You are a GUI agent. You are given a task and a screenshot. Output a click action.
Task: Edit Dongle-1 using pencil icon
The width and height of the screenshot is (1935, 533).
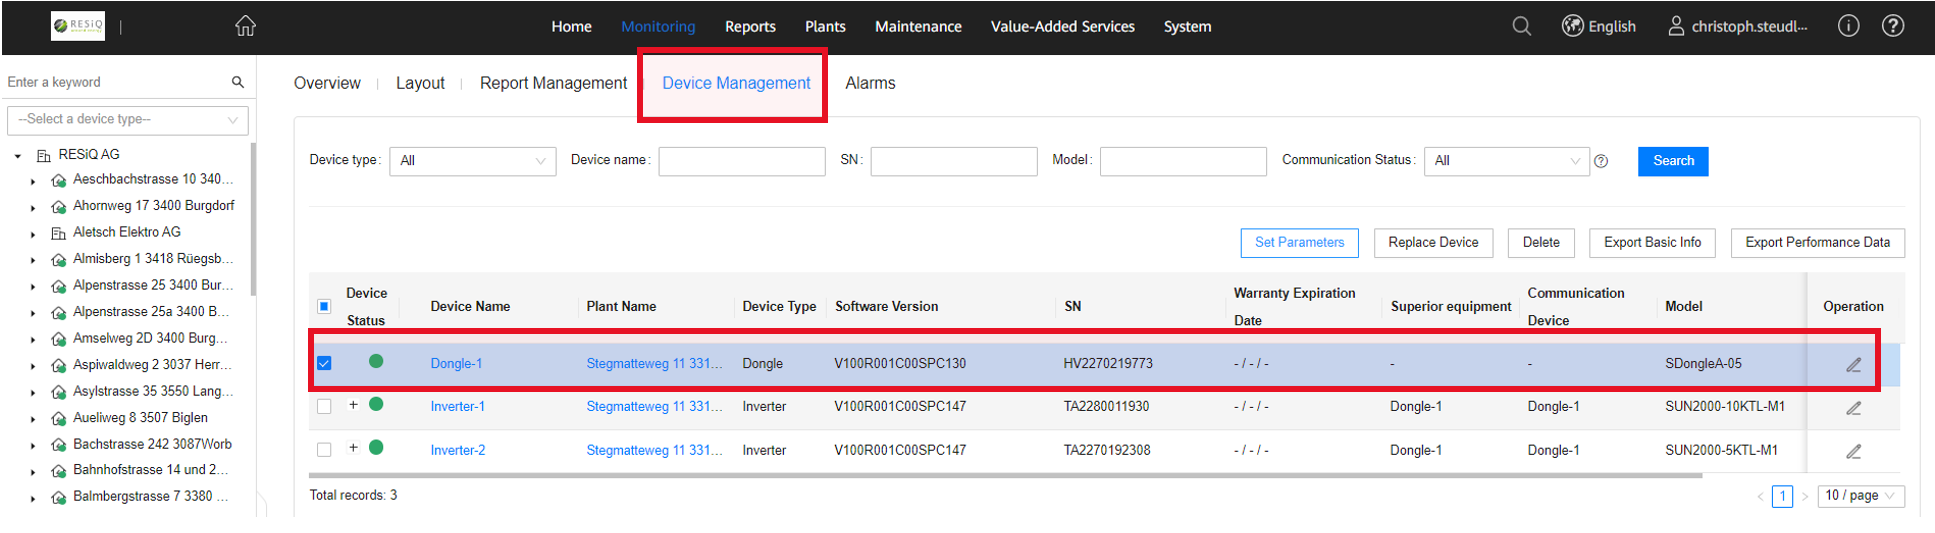[x=1853, y=365]
